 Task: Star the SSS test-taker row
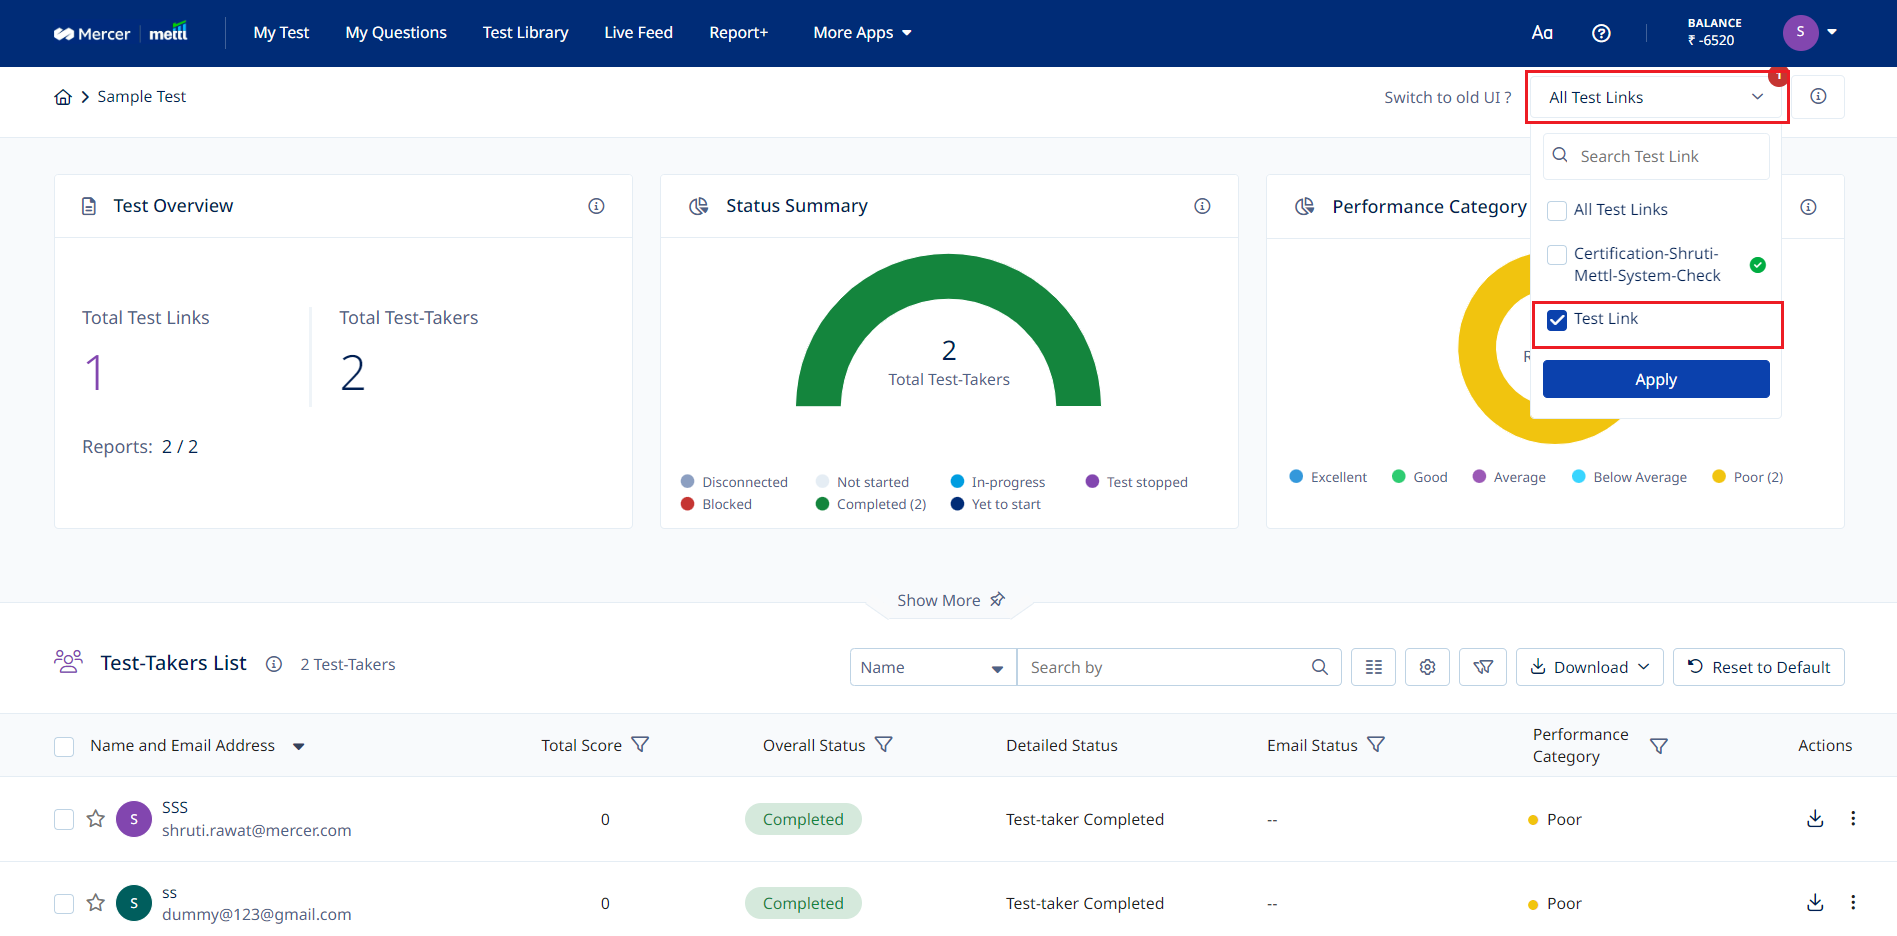coord(96,819)
